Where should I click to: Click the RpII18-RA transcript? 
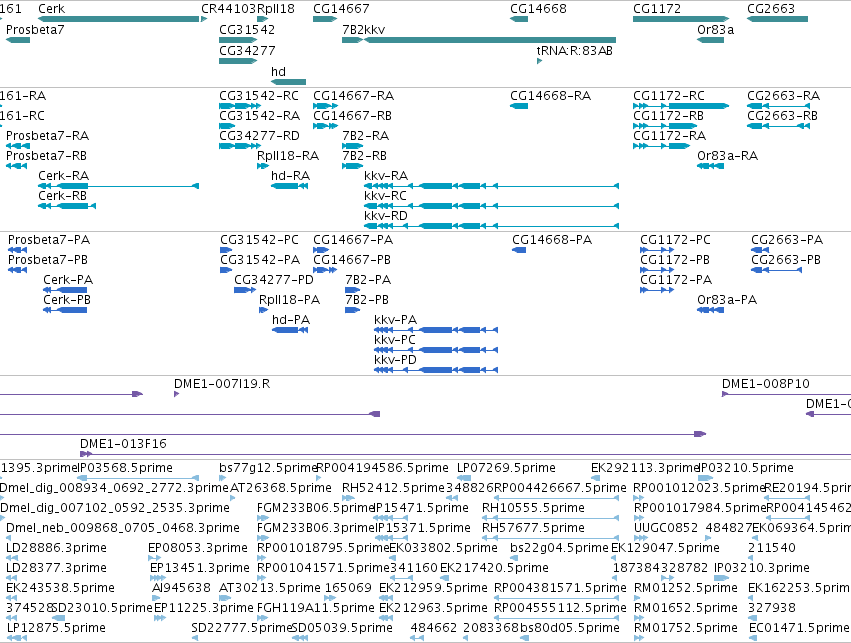tap(263, 166)
